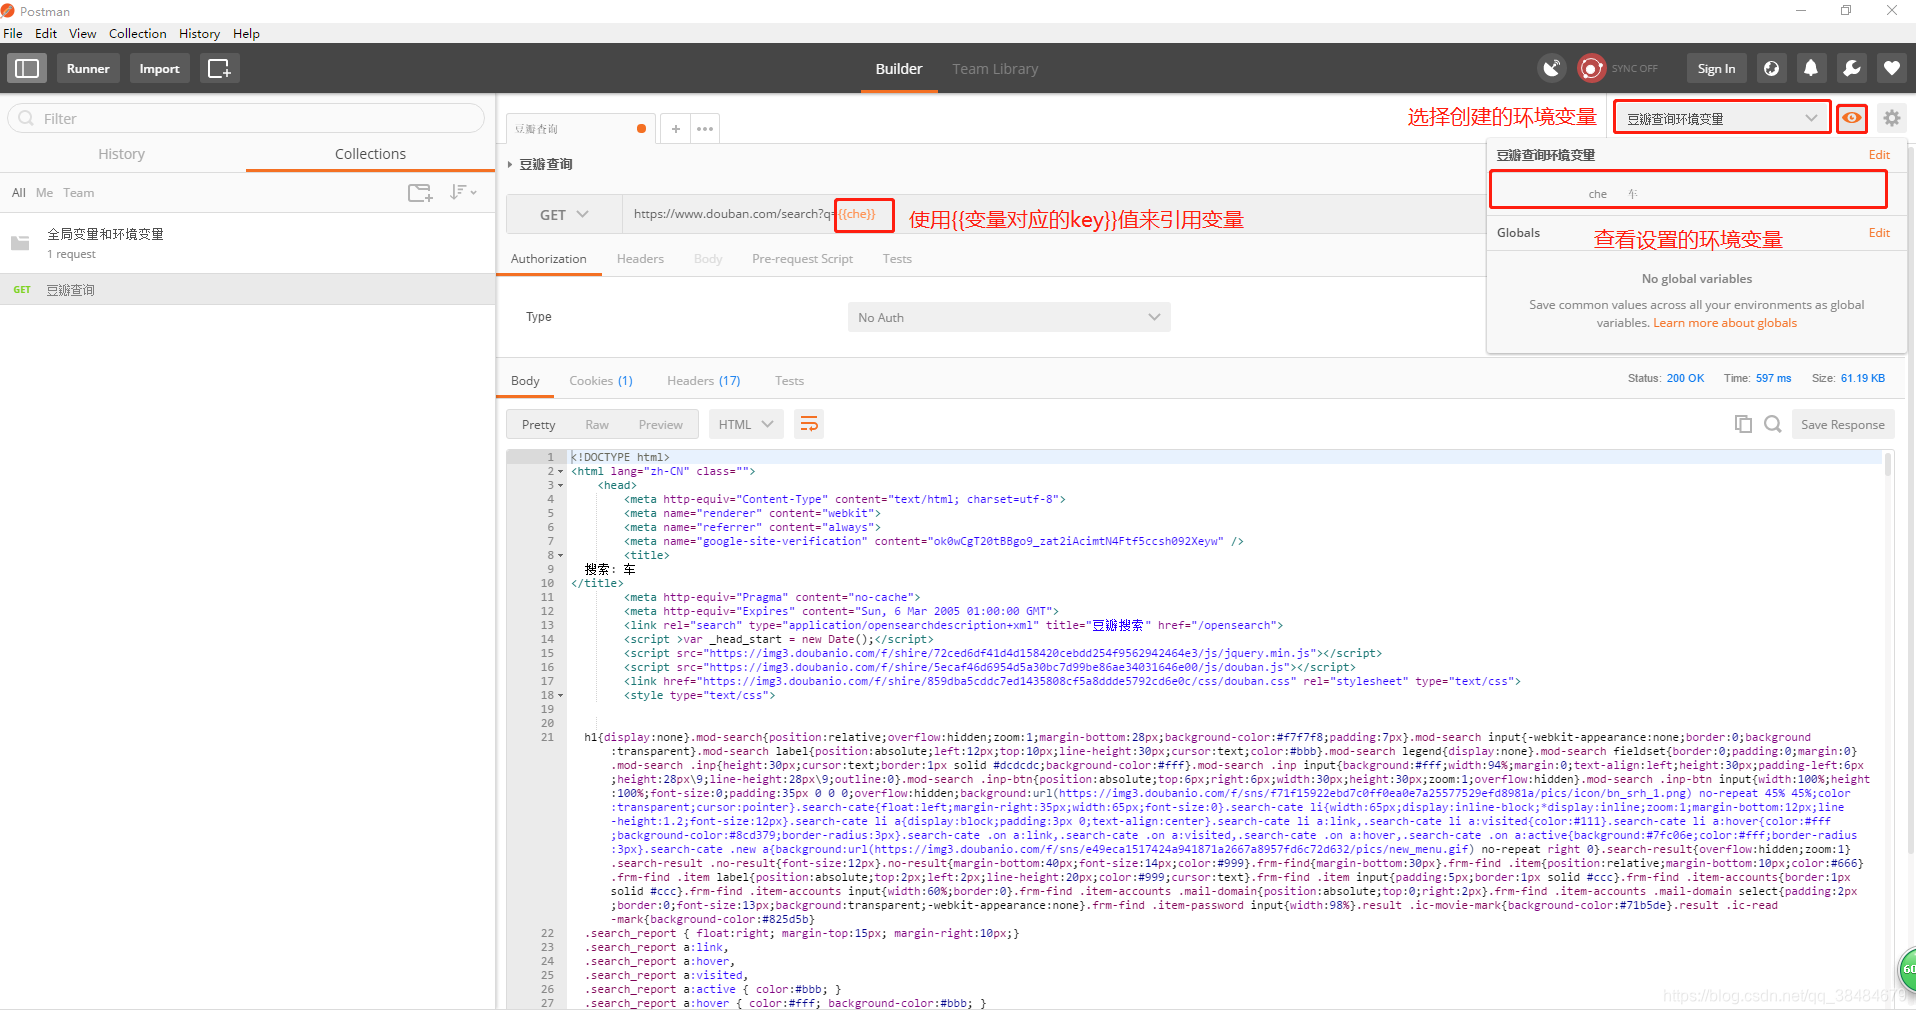Edit the 豆瓣查询环境变量 environment
This screenshot has width=1916, height=1014.
point(1879,155)
